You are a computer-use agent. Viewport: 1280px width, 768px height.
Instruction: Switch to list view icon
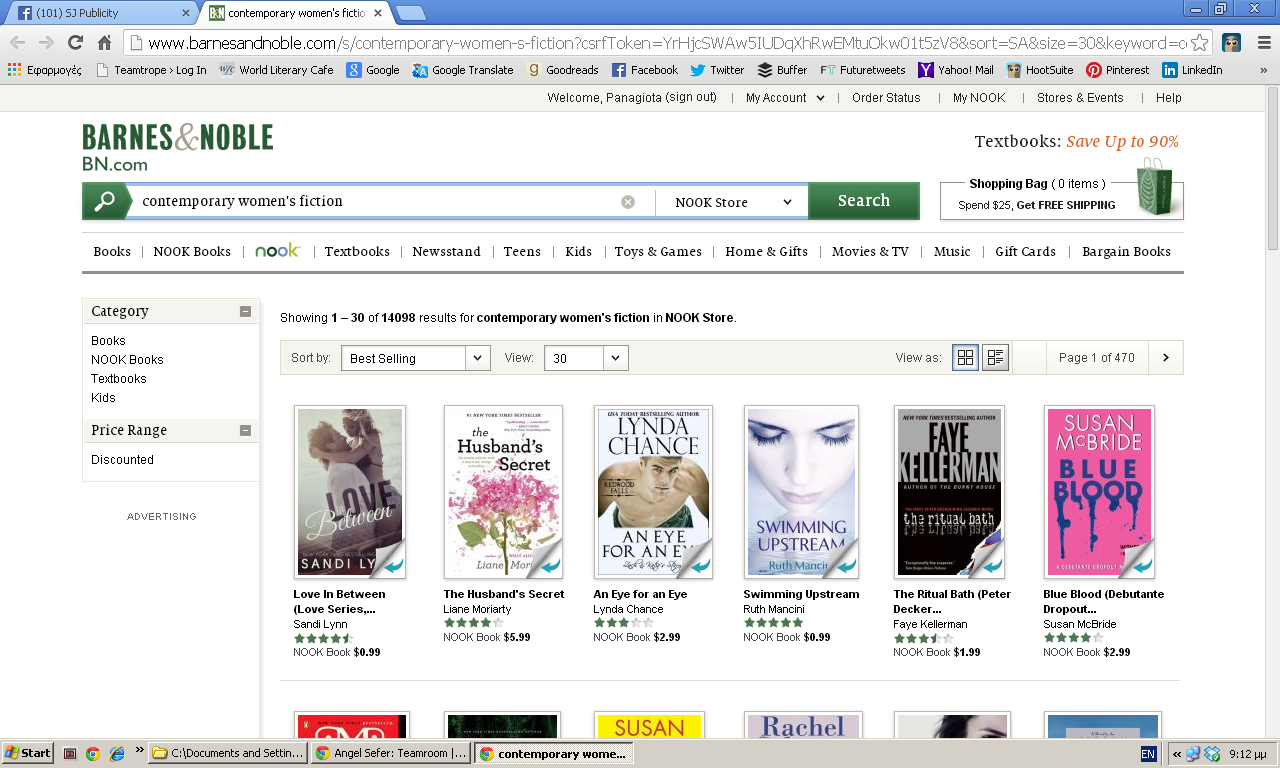click(995, 358)
